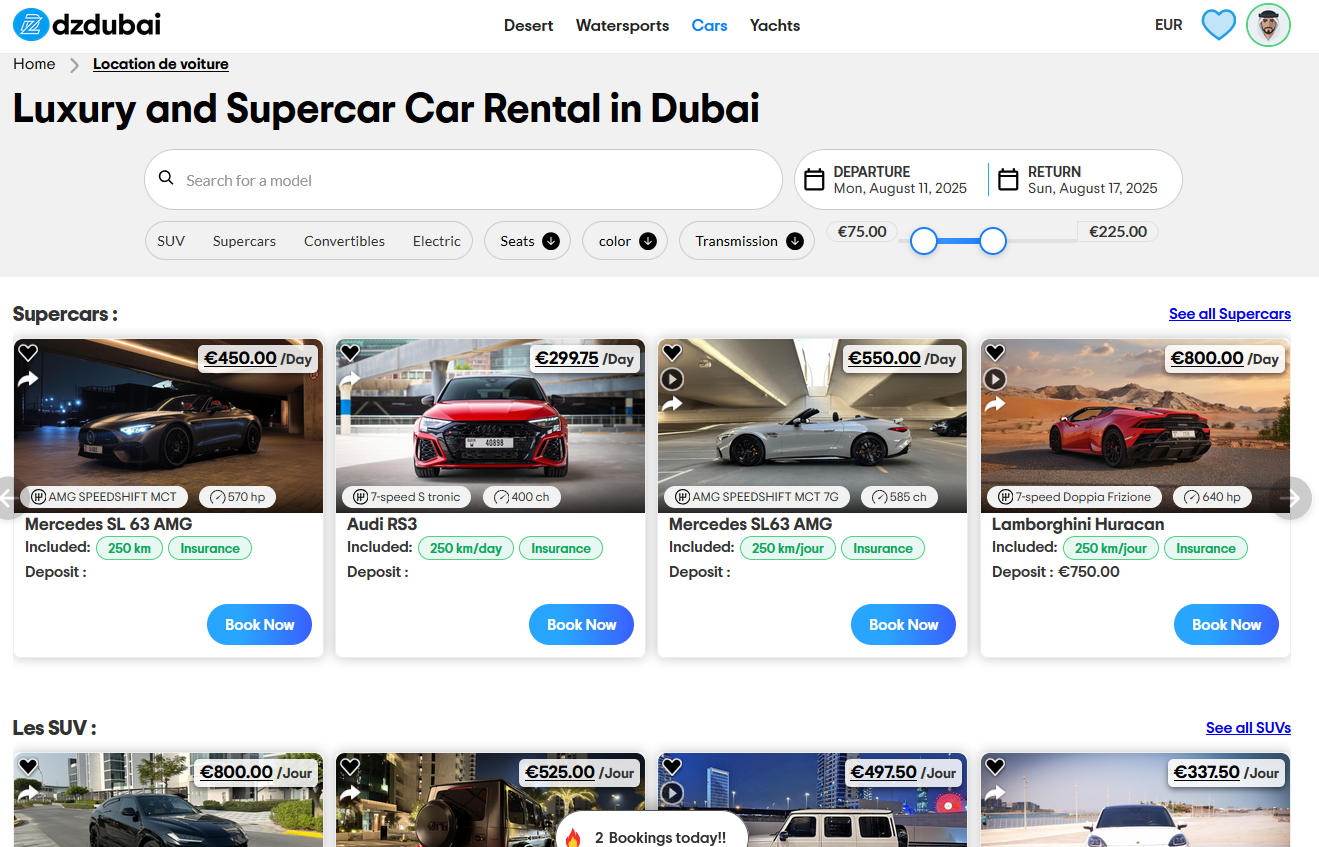Image resolution: width=1319 pixels, height=847 pixels.
Task: Select the Cars menu item
Action: pos(709,25)
